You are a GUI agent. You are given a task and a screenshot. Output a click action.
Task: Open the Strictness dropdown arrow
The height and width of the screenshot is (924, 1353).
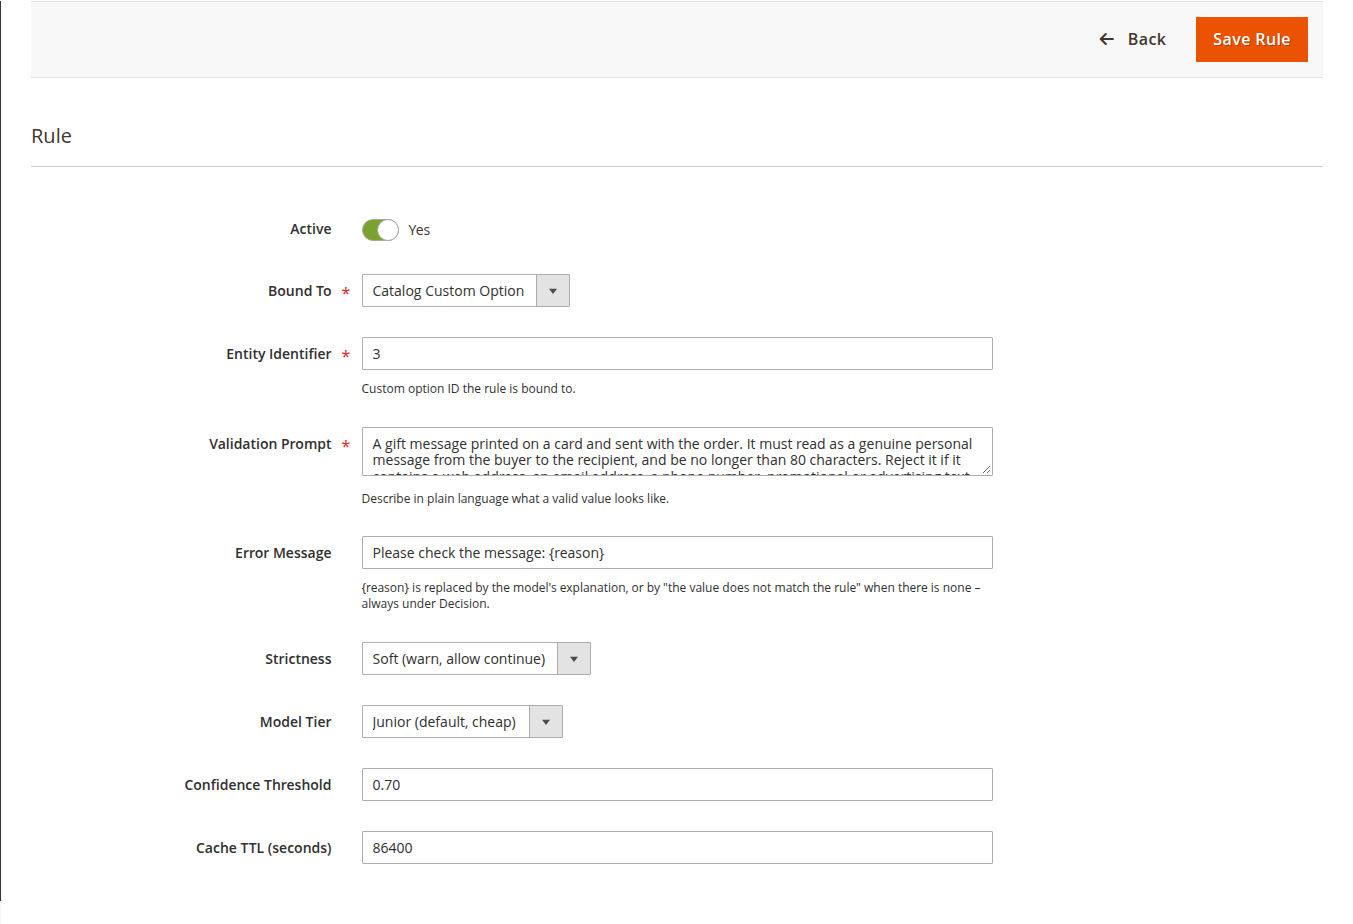pyautogui.click(x=574, y=659)
